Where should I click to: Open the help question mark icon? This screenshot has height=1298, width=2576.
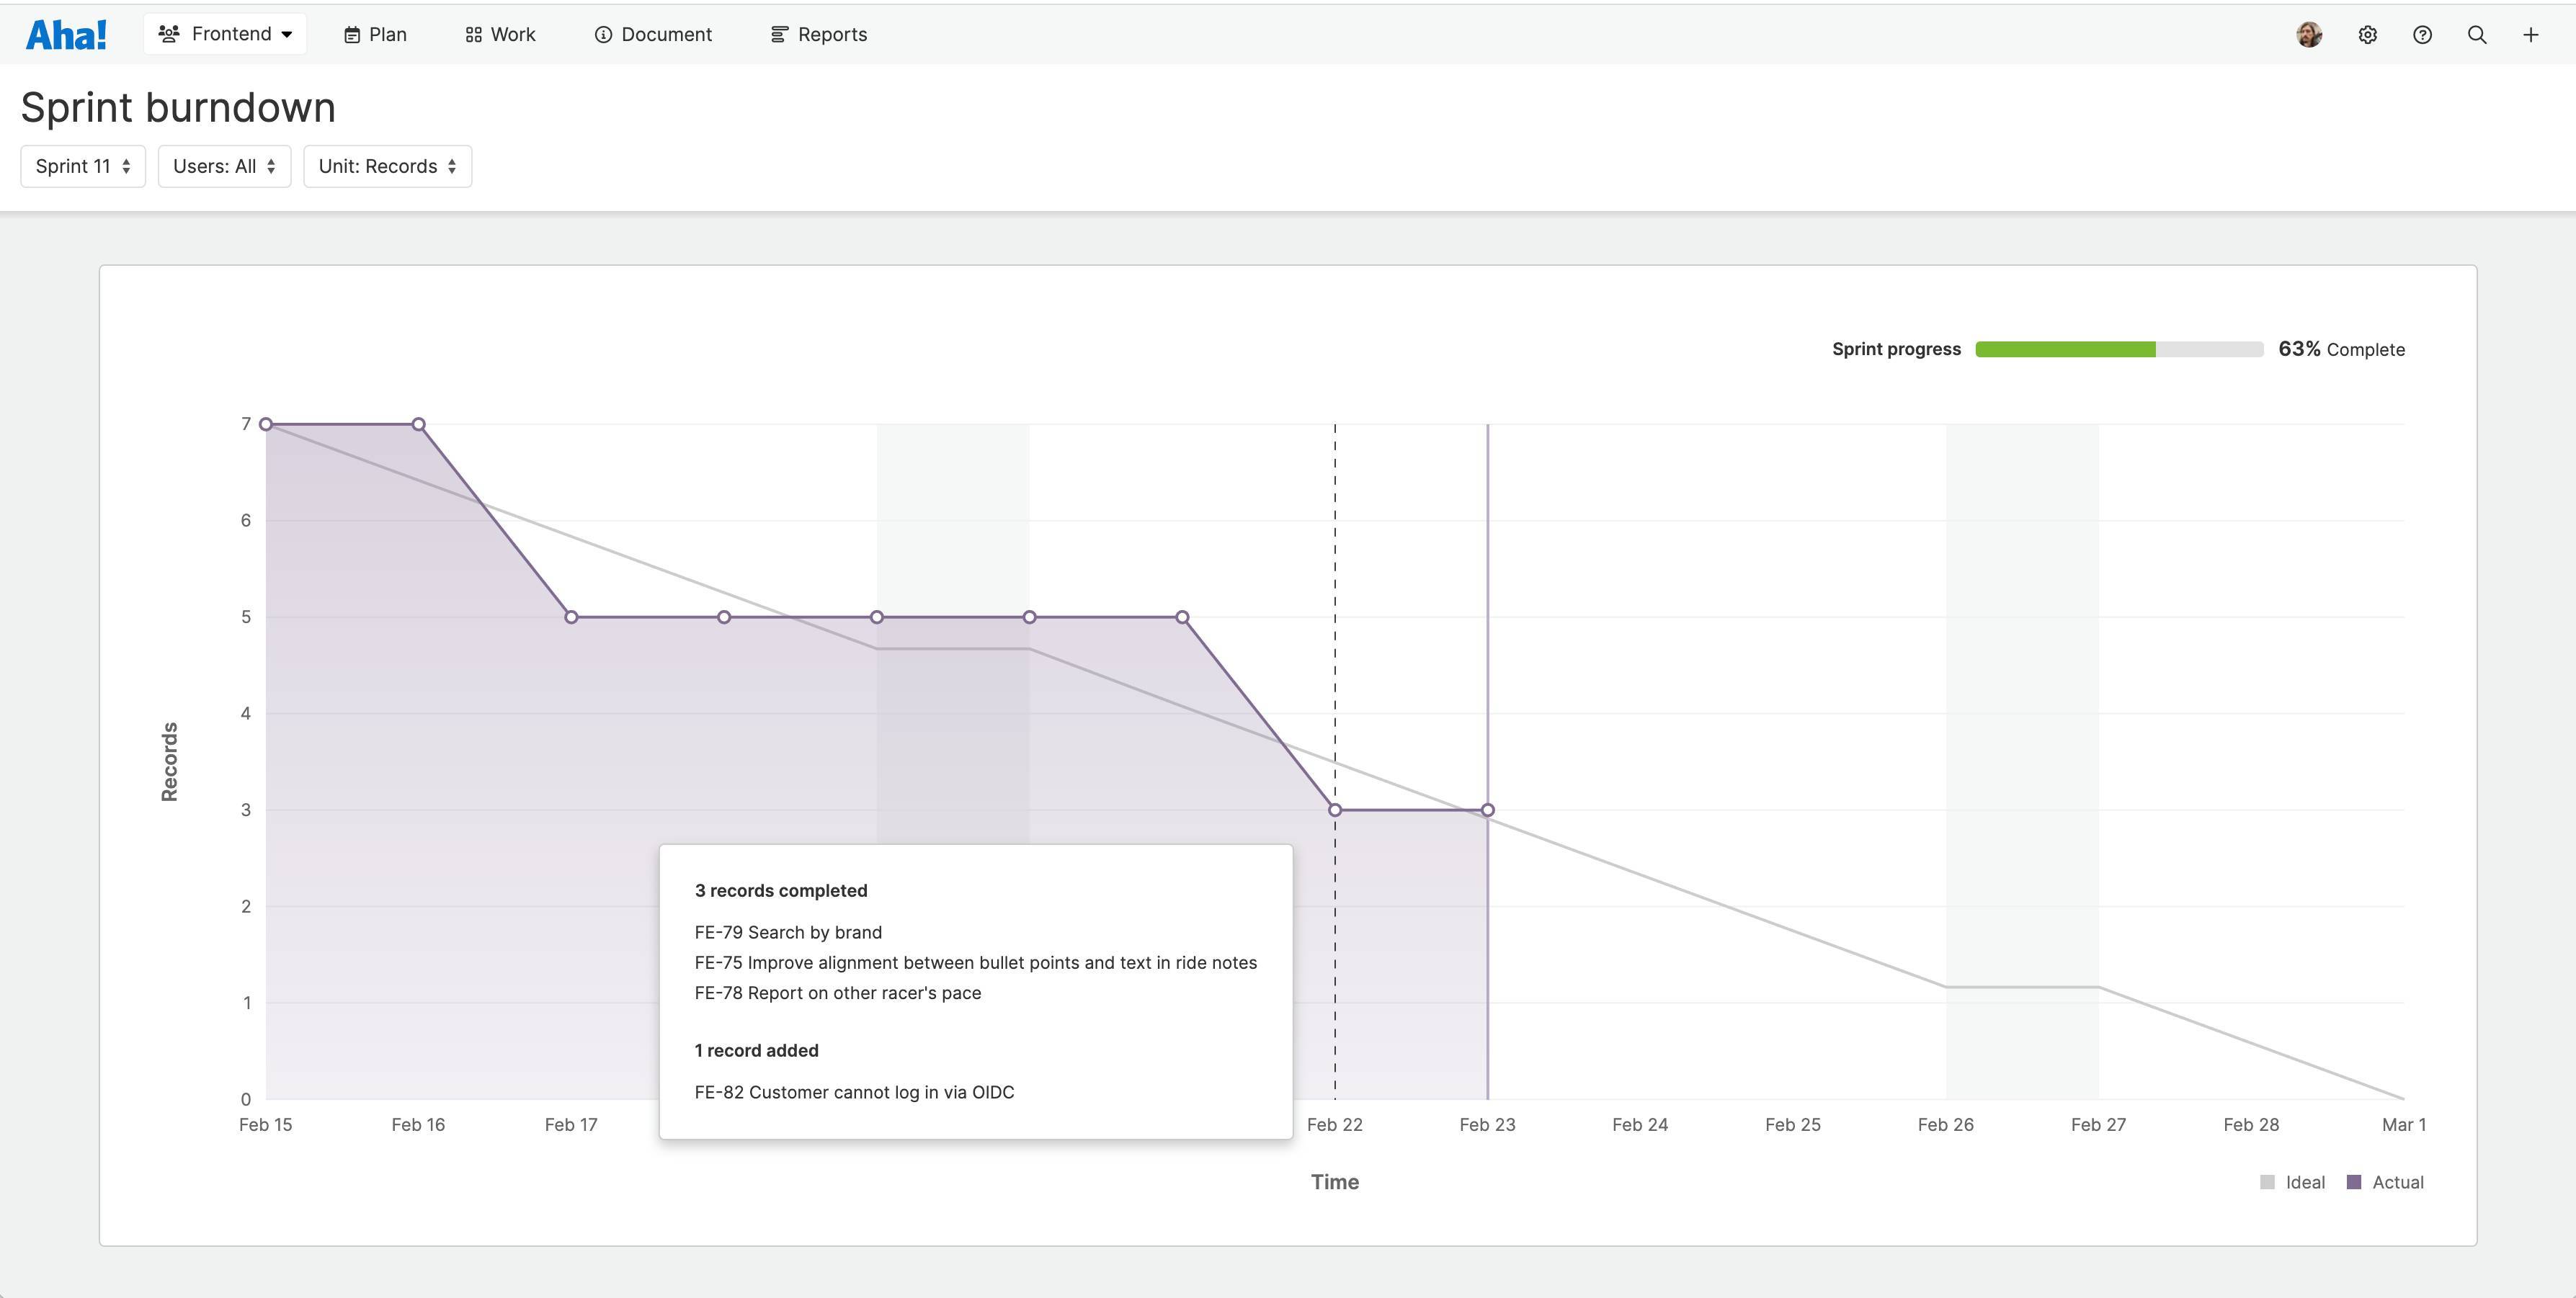(x=2423, y=34)
